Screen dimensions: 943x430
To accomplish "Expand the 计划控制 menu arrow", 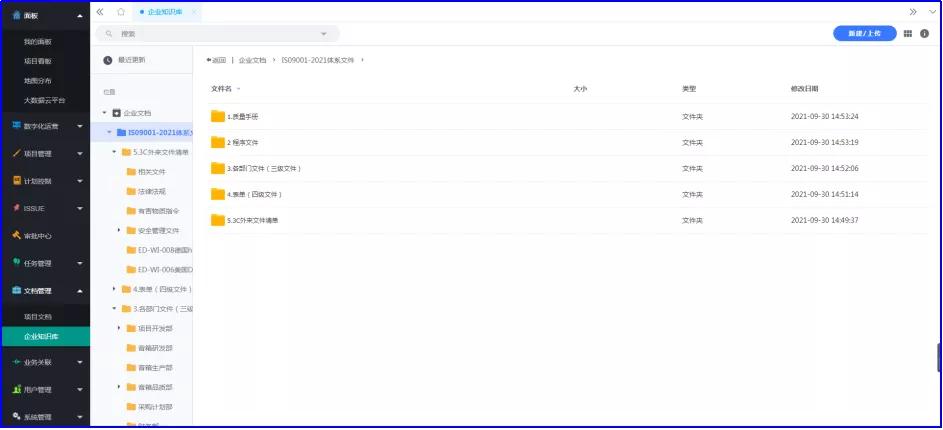I will [80, 182].
